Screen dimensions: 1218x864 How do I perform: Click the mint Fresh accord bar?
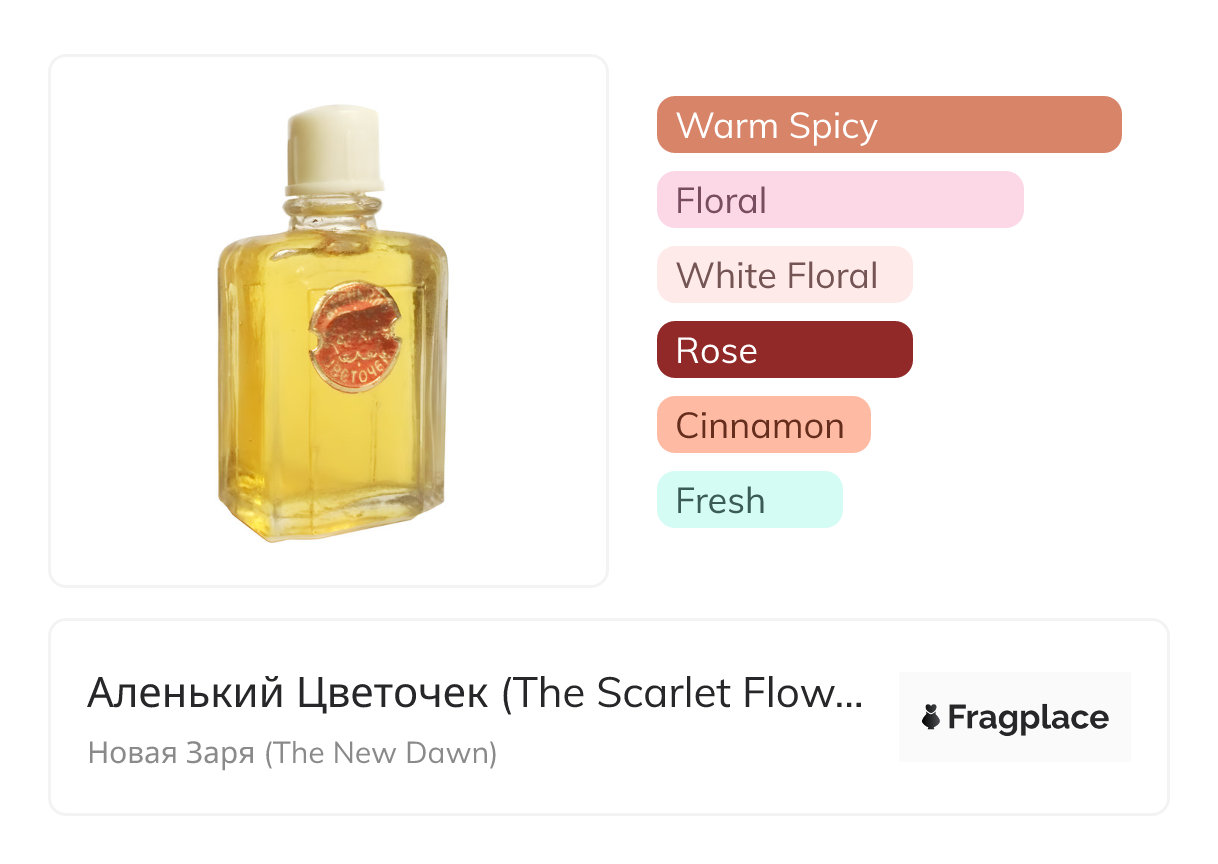tap(749, 500)
